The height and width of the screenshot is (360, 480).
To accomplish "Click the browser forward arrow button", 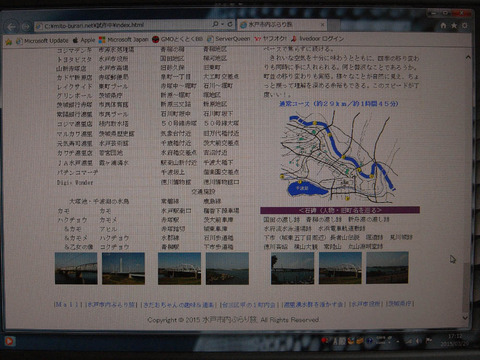I will coord(26,27).
